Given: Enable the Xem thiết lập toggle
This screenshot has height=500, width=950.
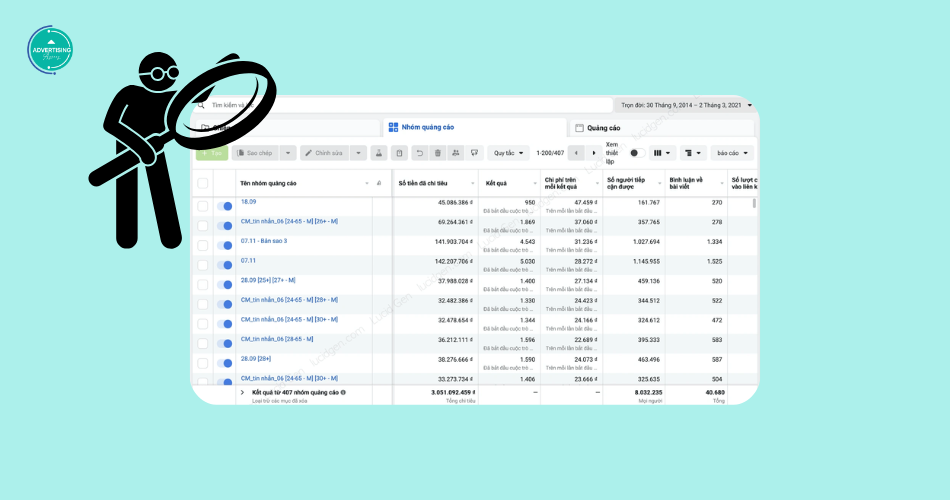Looking at the screenshot, I should (x=633, y=153).
